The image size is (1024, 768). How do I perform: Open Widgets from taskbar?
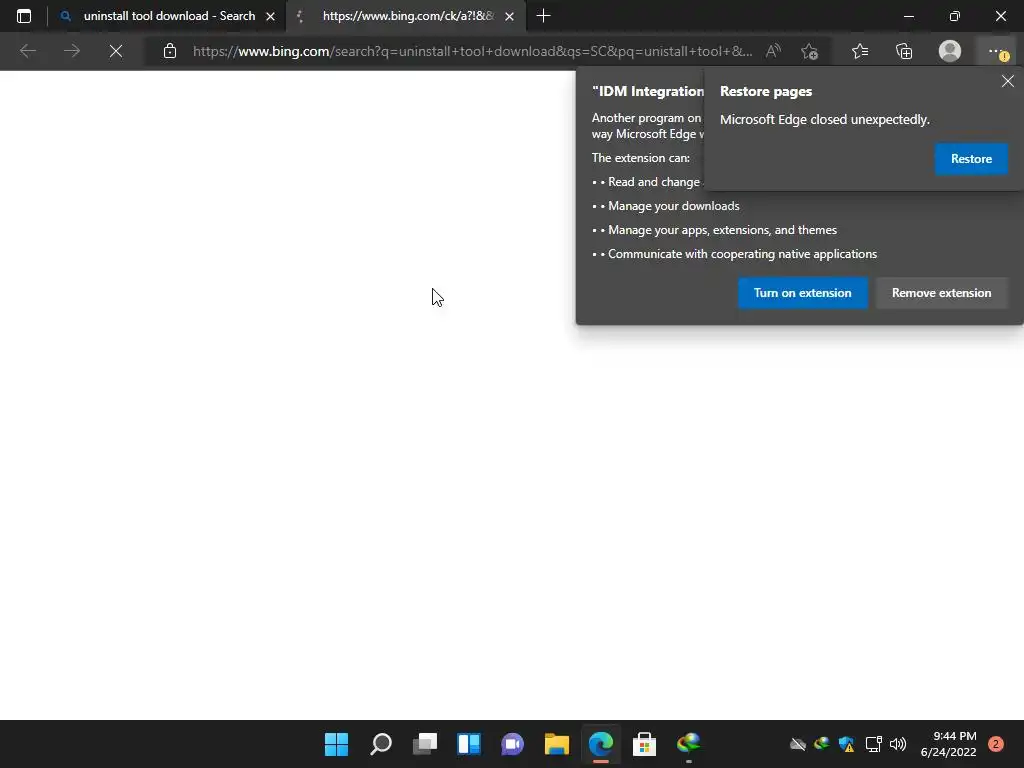(x=469, y=744)
